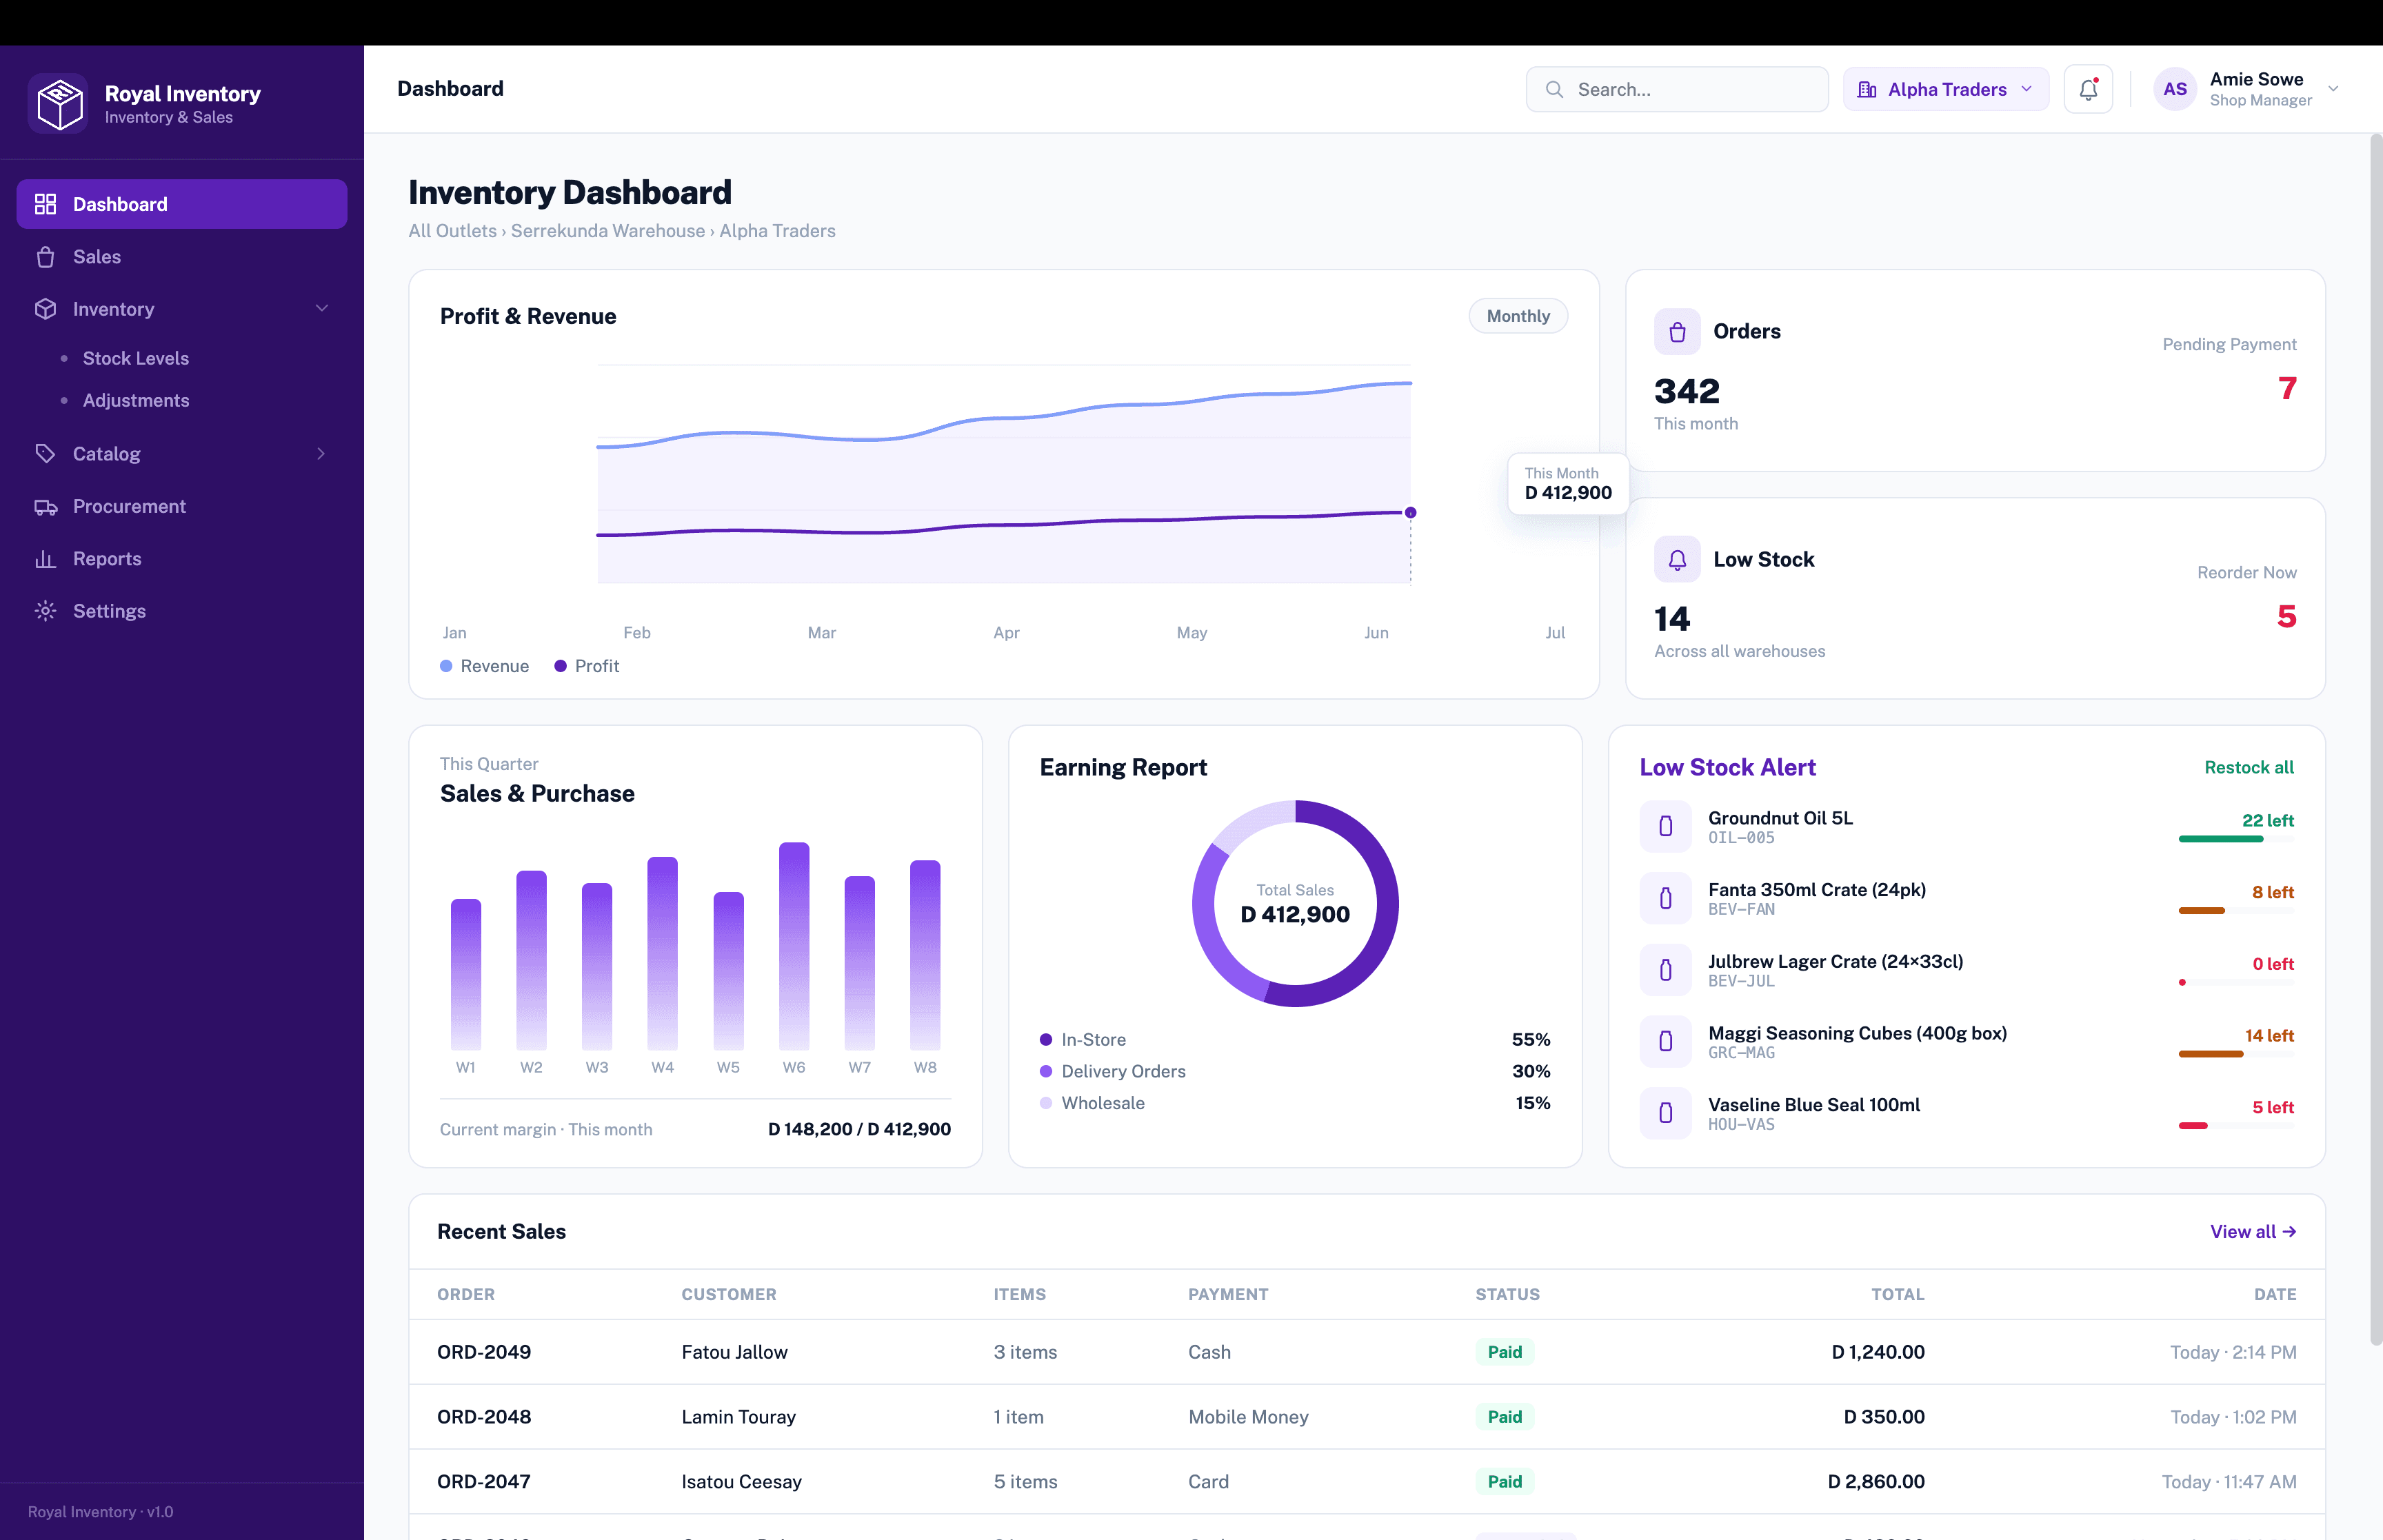This screenshot has height=1540, width=2383.
Task: Click the Julbrew Lager Crate product icon
Action: coord(1665,970)
